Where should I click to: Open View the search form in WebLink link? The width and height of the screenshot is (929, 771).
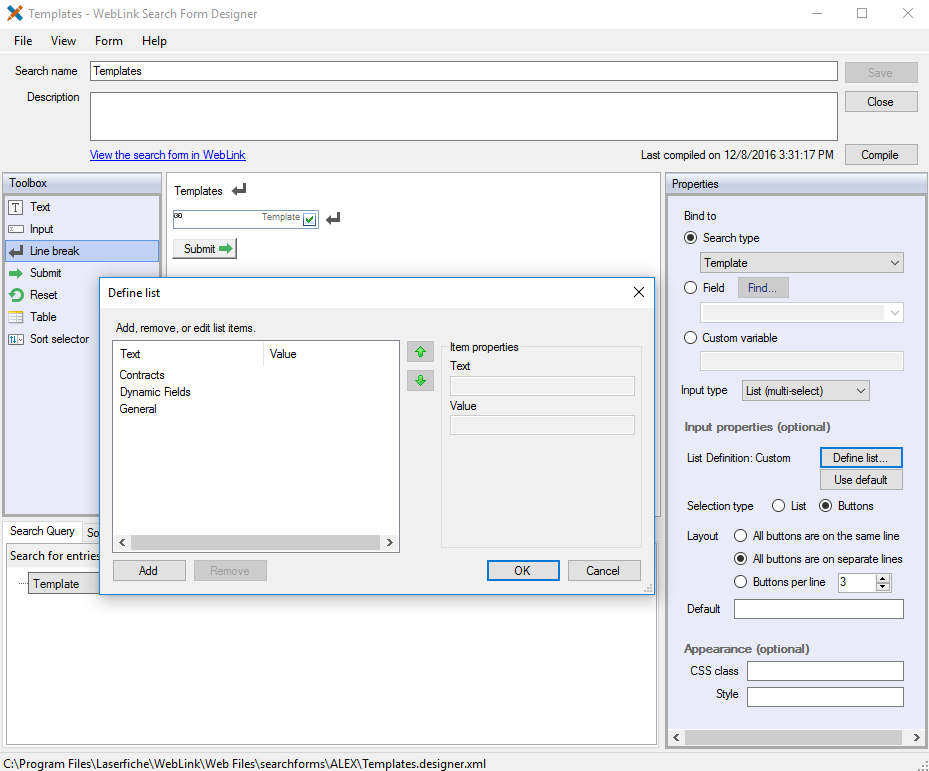tap(168, 155)
